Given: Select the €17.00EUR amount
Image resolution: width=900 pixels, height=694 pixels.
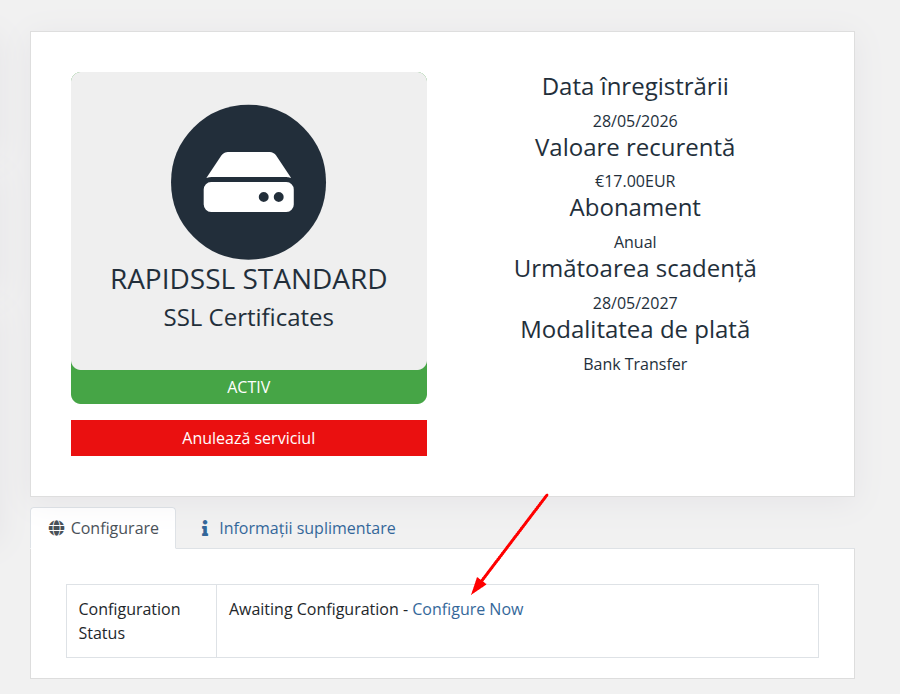Looking at the screenshot, I should 635,181.
